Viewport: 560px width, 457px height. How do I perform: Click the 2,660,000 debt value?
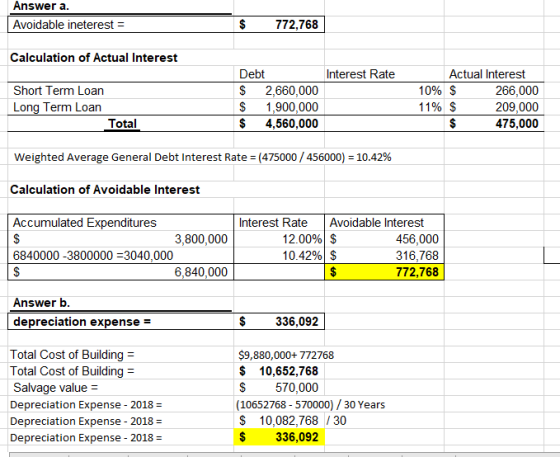pos(279,91)
